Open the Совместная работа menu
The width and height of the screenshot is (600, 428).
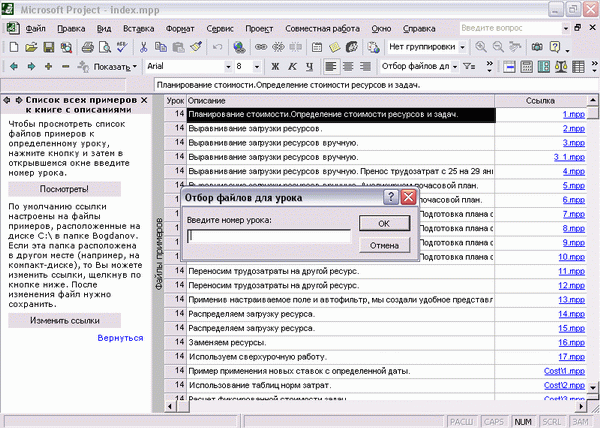click(322, 29)
